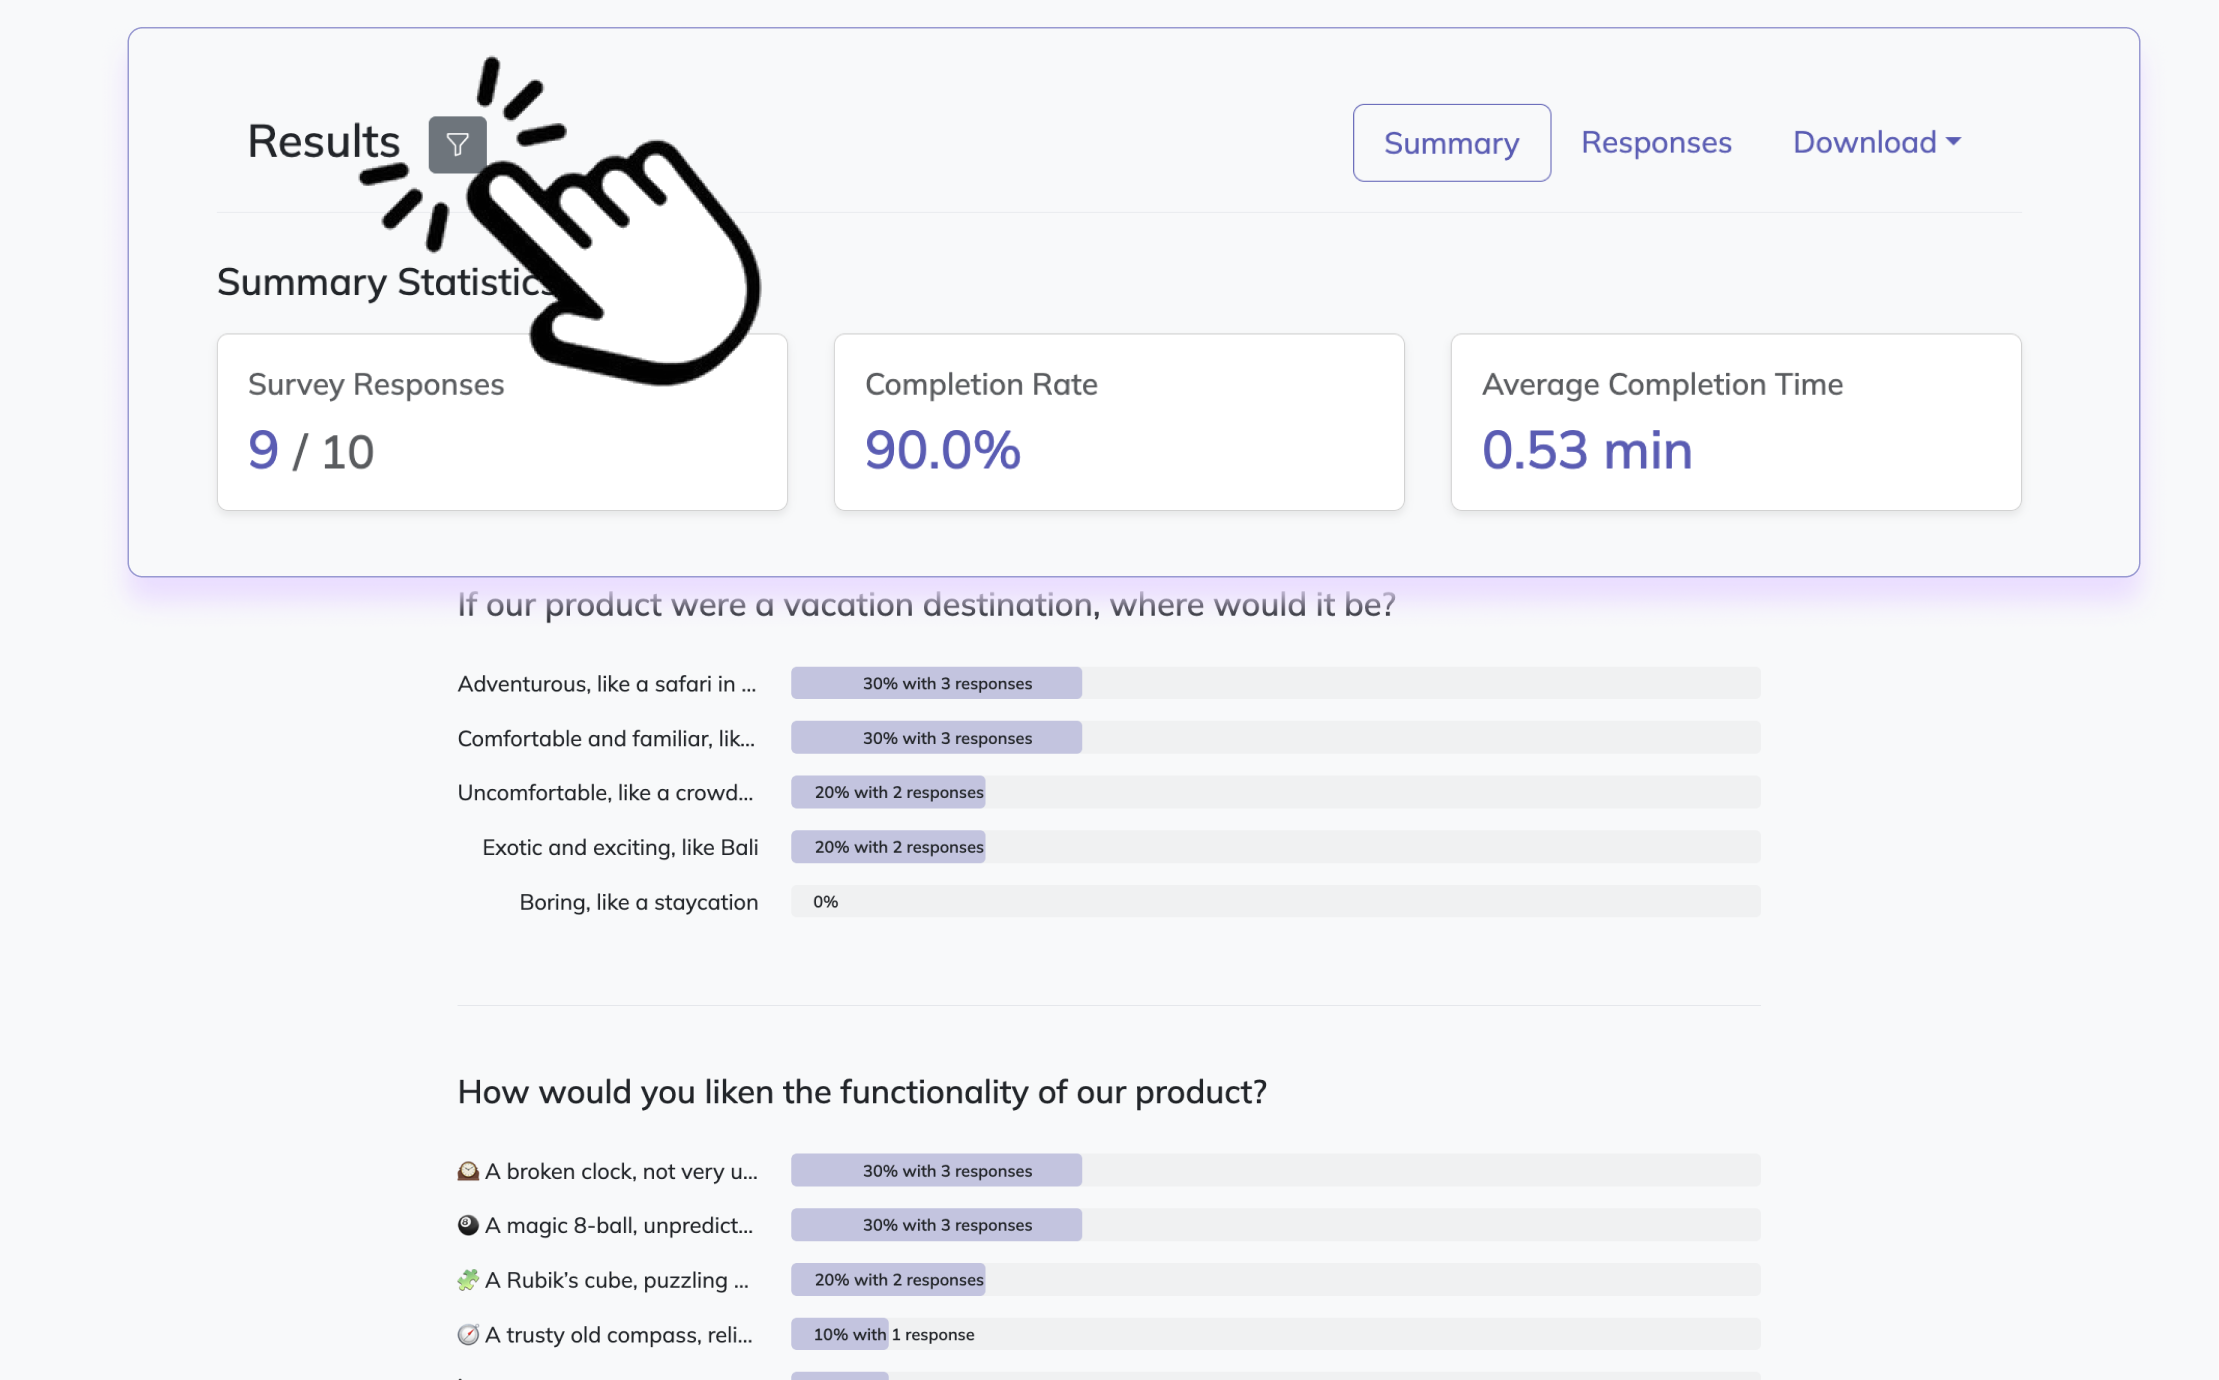Switch to the Summary tab
The width and height of the screenshot is (2219, 1380).
[x=1451, y=143]
